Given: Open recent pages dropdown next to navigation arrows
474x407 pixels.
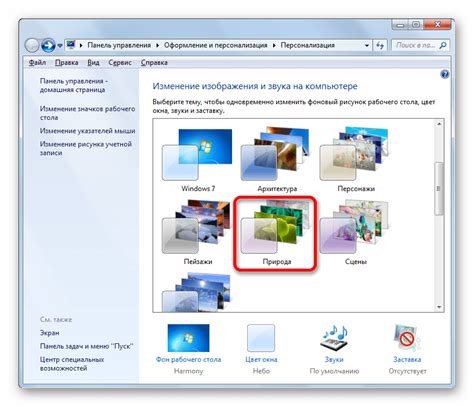Looking at the screenshot, I should (60, 46).
